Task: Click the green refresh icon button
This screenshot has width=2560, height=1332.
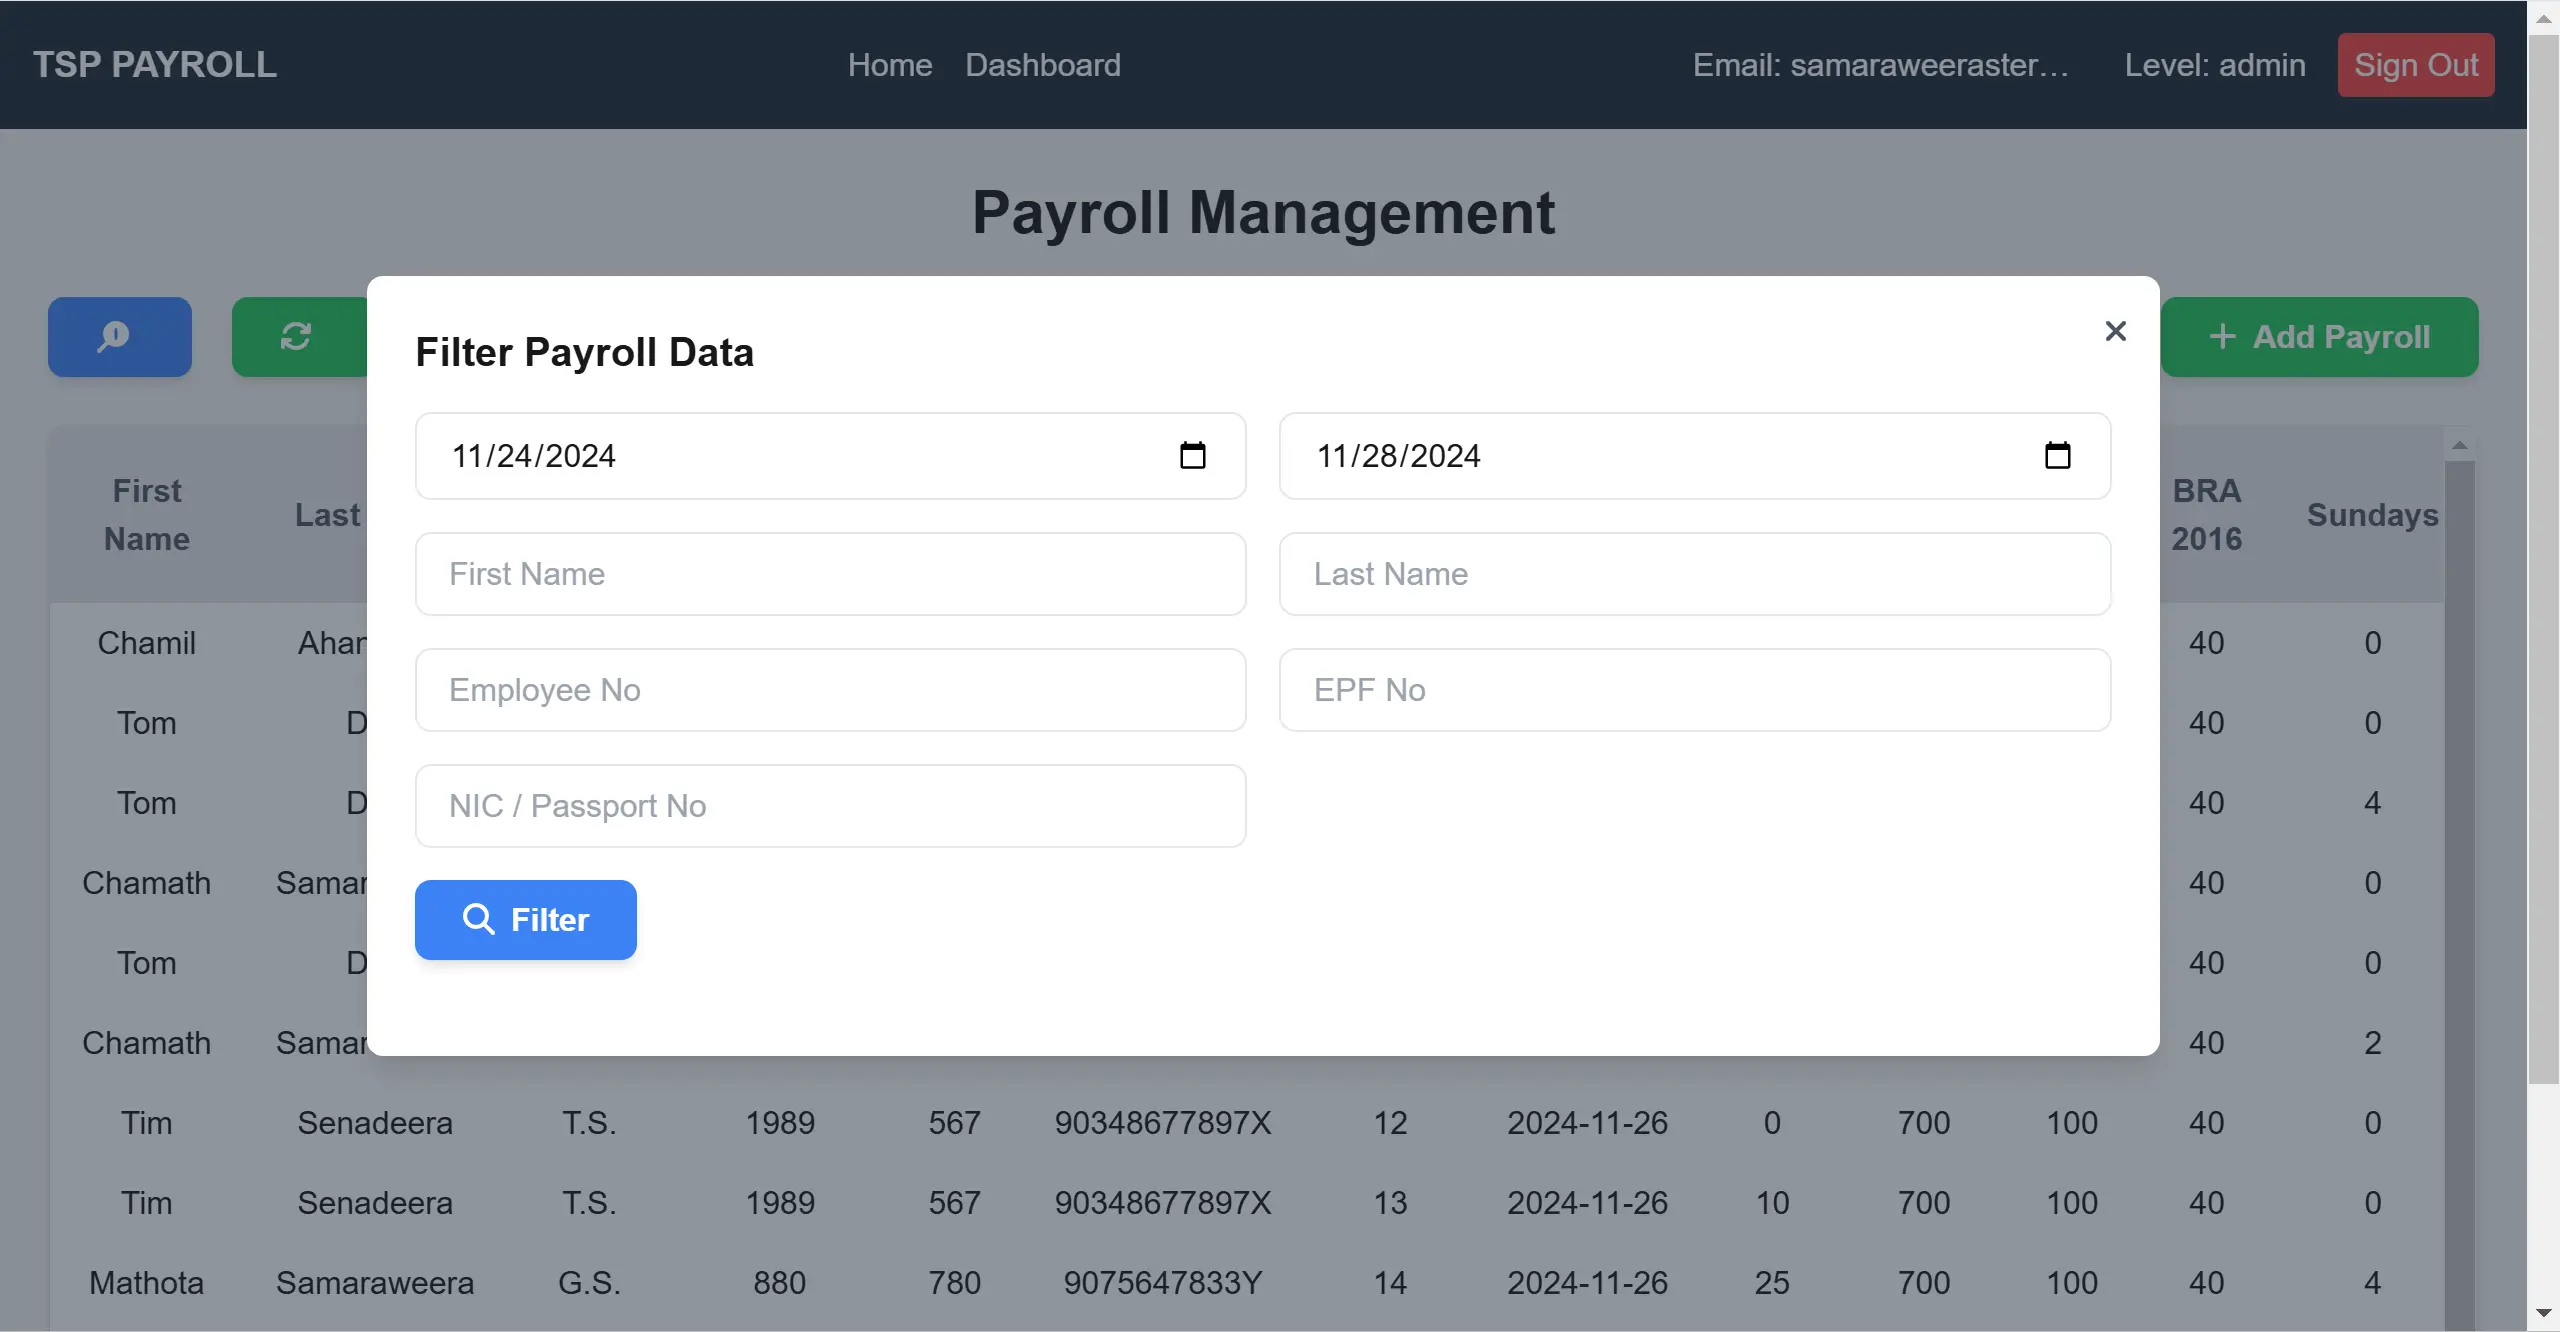Action: pyautogui.click(x=297, y=337)
